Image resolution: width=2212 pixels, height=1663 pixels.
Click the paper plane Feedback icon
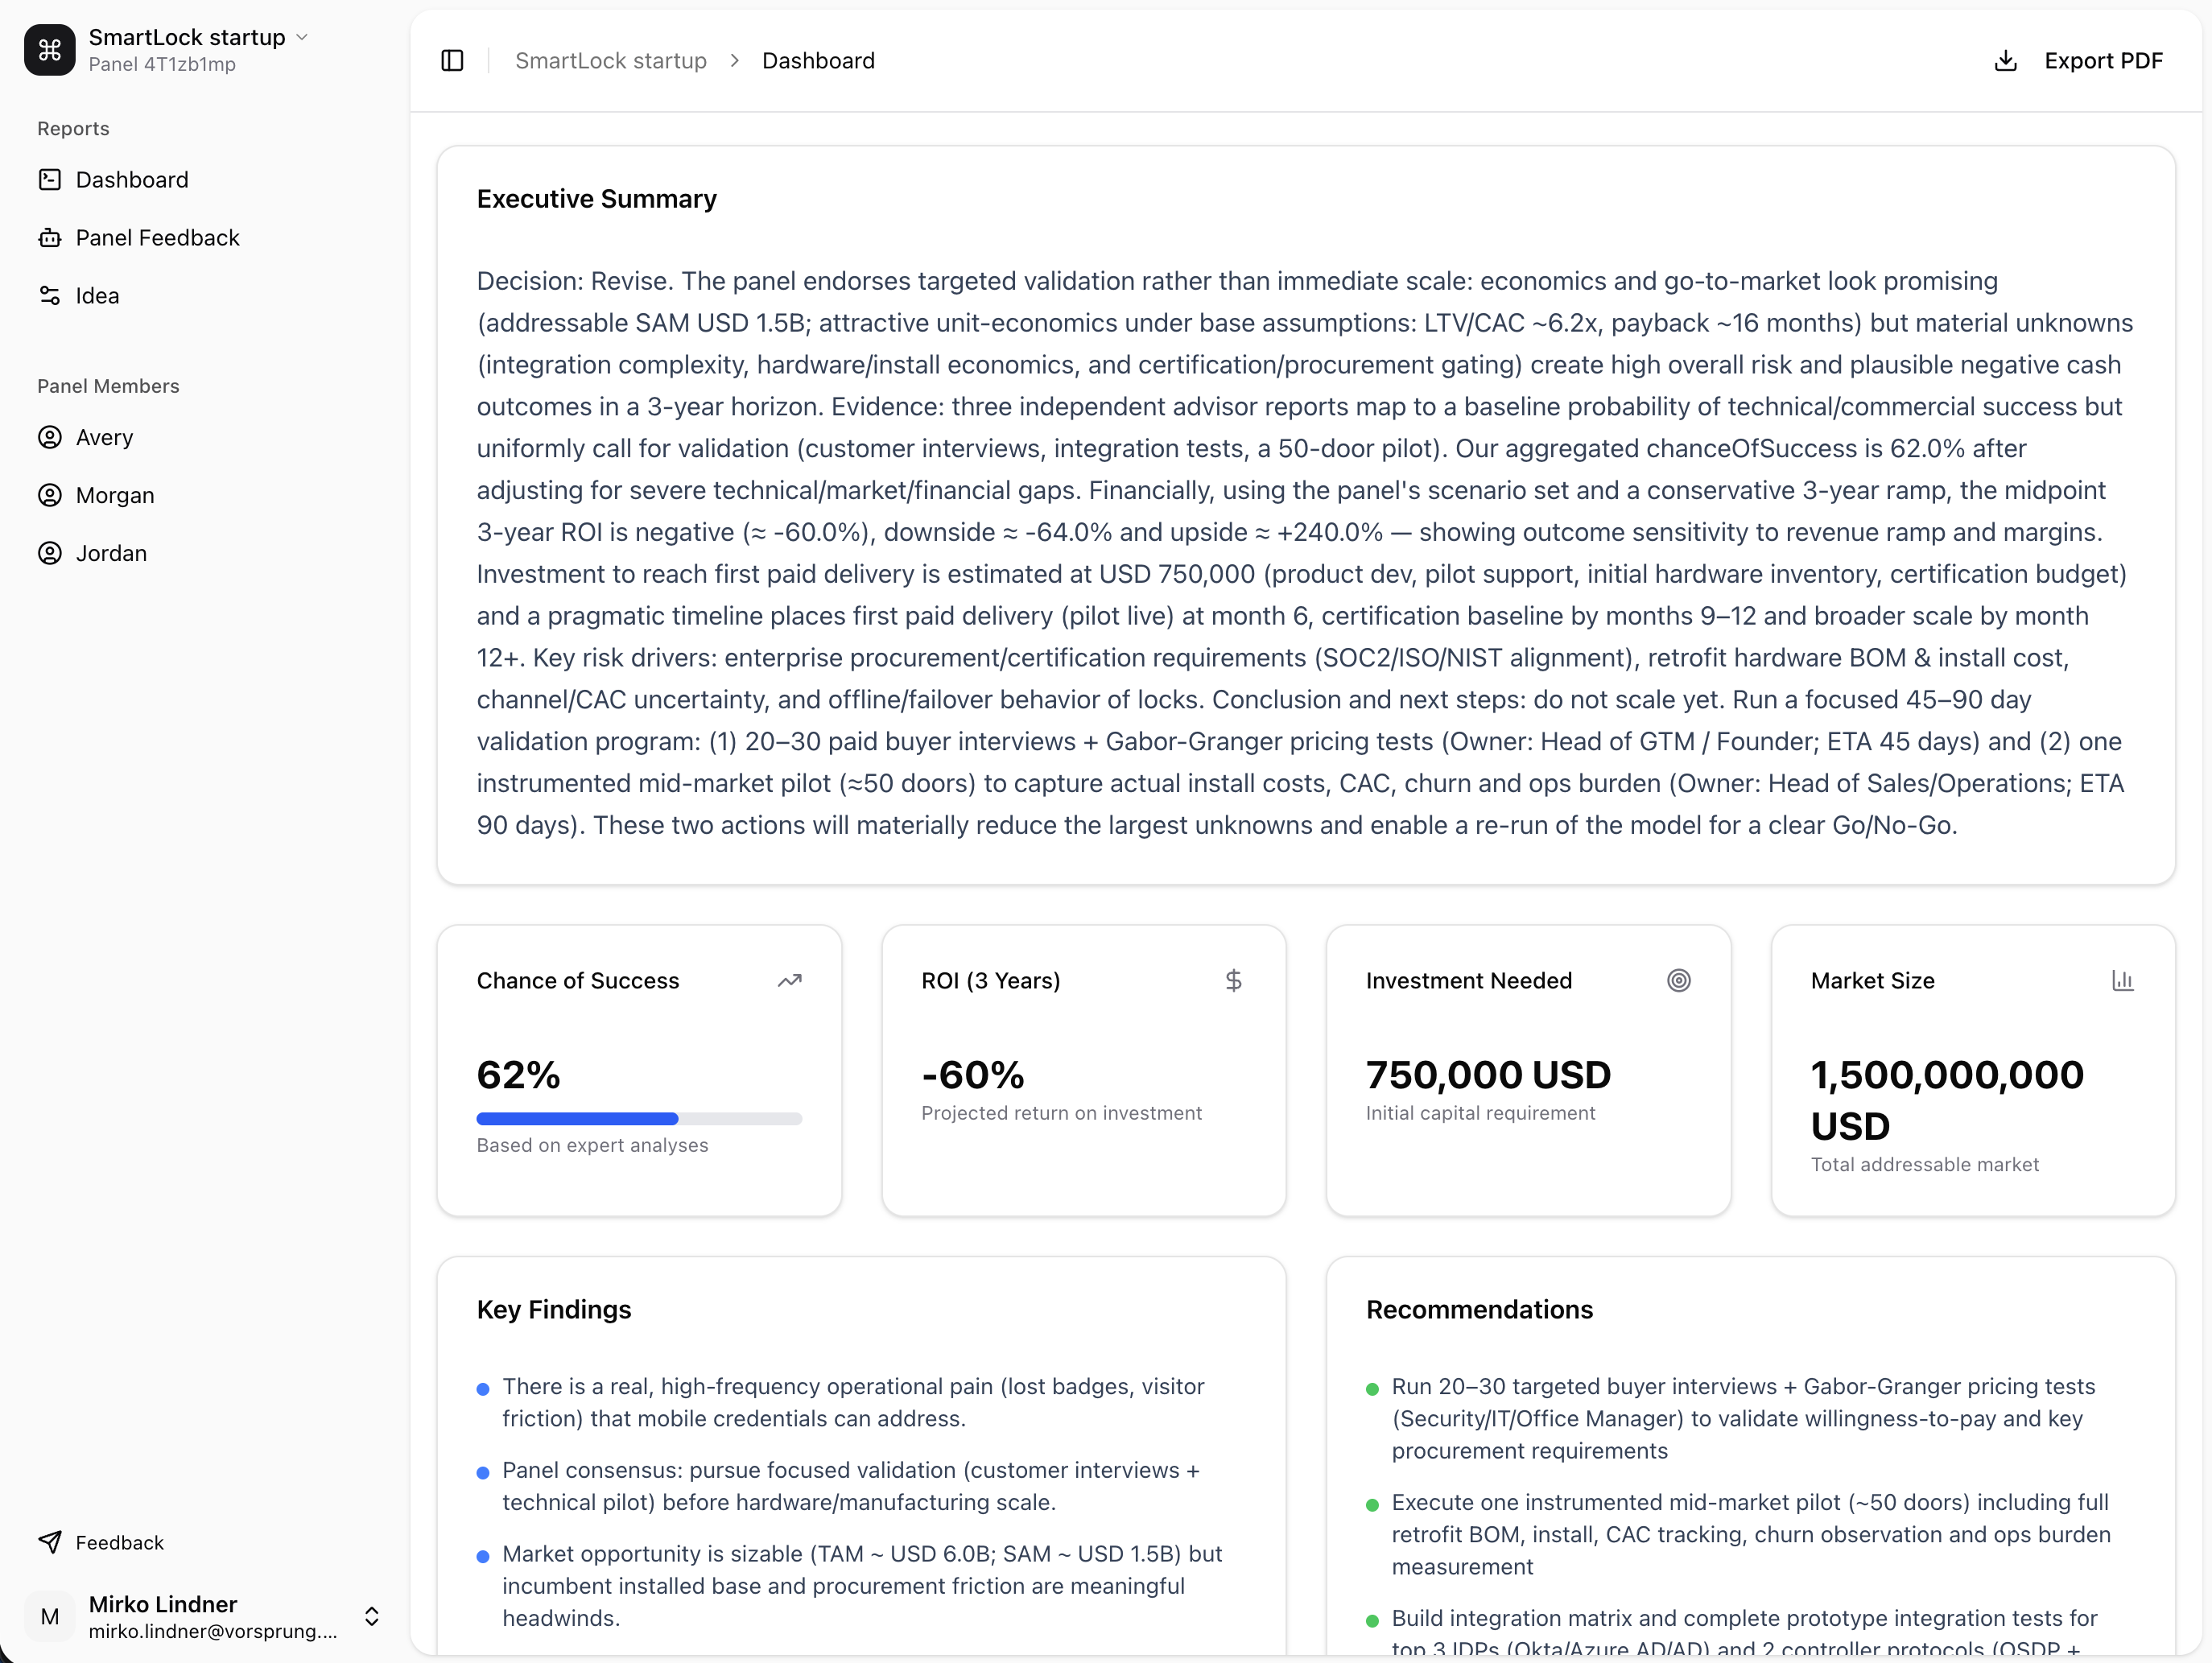coord(49,1541)
